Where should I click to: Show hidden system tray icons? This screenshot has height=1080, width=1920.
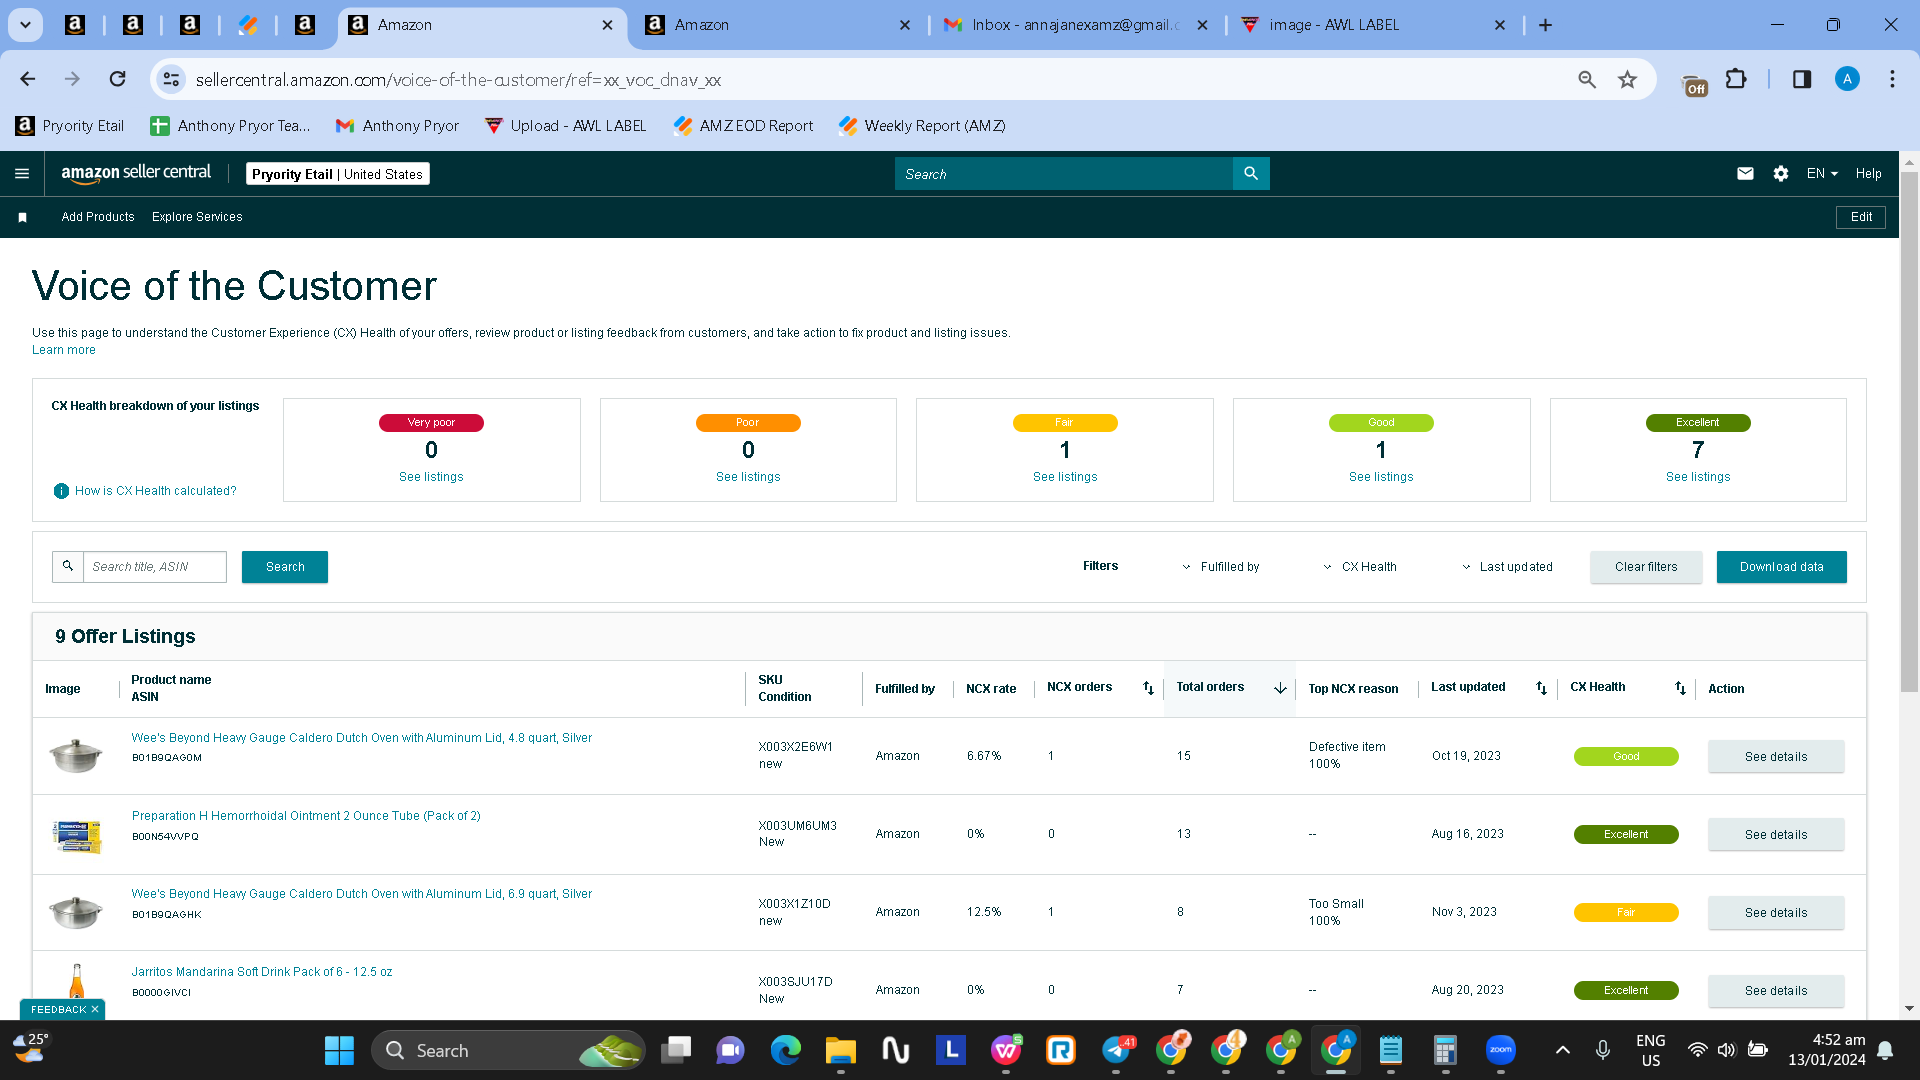click(x=1563, y=1050)
